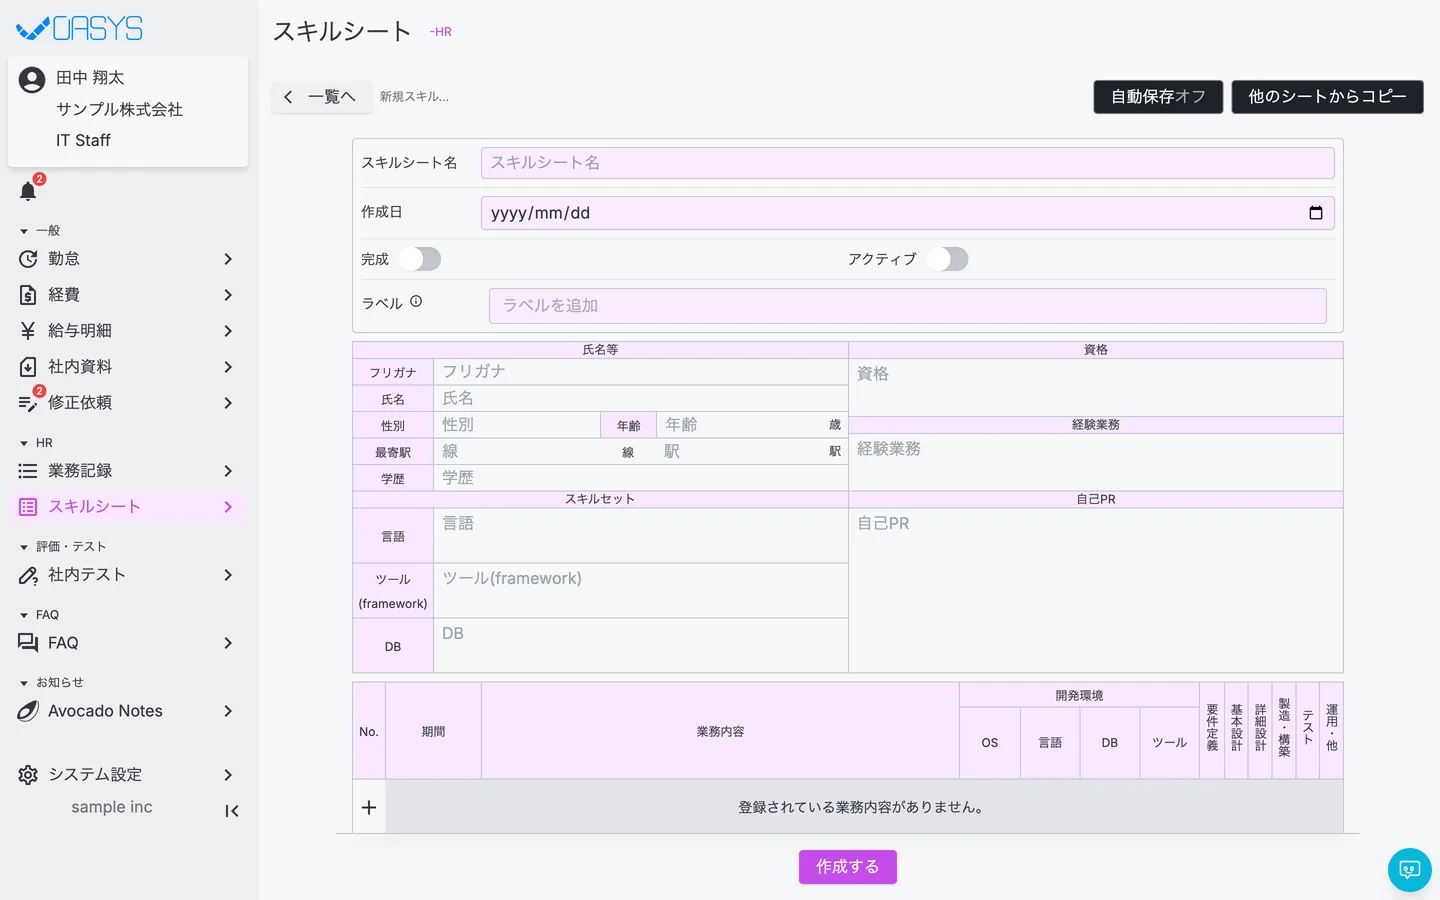This screenshot has width=1440, height=900.
Task: Click the 勤怠 attendance clock icon
Action: 28,259
